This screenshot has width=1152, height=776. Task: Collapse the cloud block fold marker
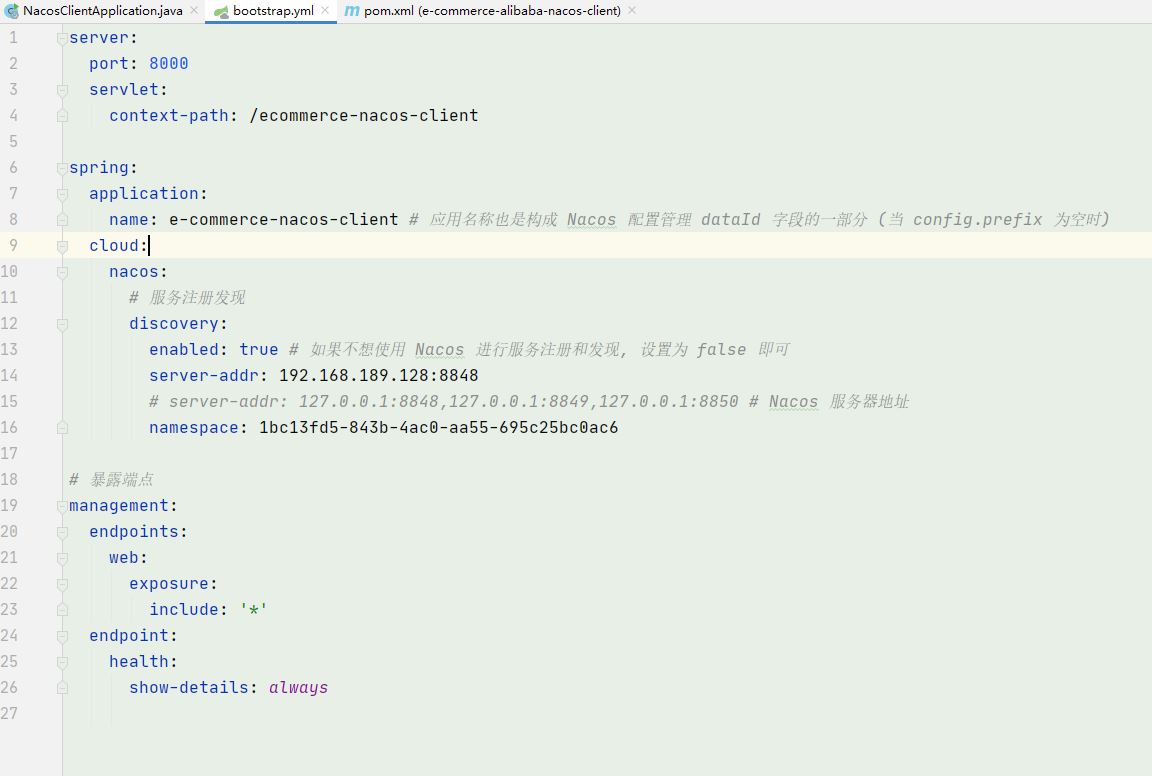pyautogui.click(x=62, y=246)
